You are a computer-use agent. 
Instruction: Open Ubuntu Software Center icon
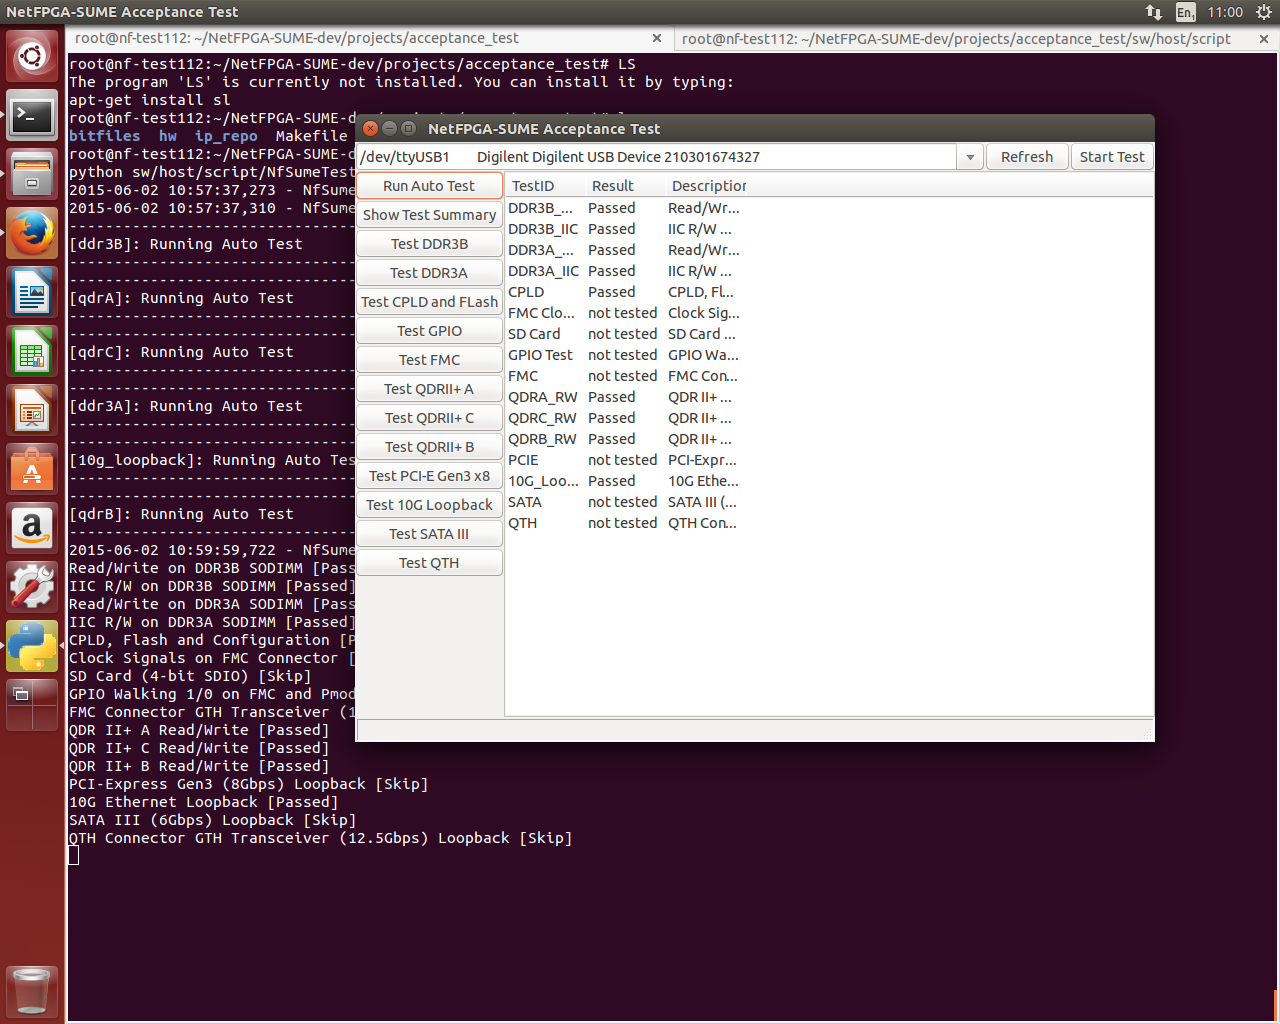coord(32,469)
